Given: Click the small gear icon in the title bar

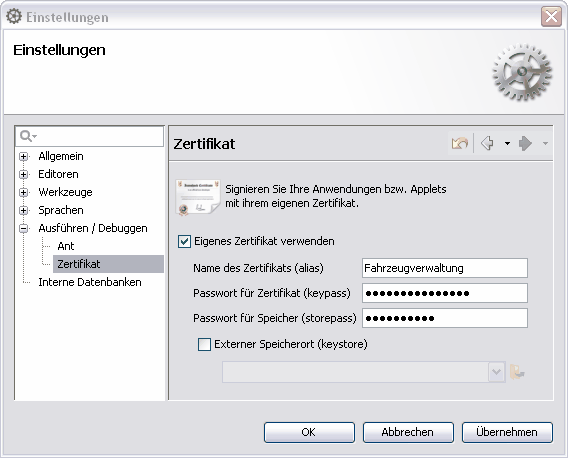Looking at the screenshot, I should point(14,17).
